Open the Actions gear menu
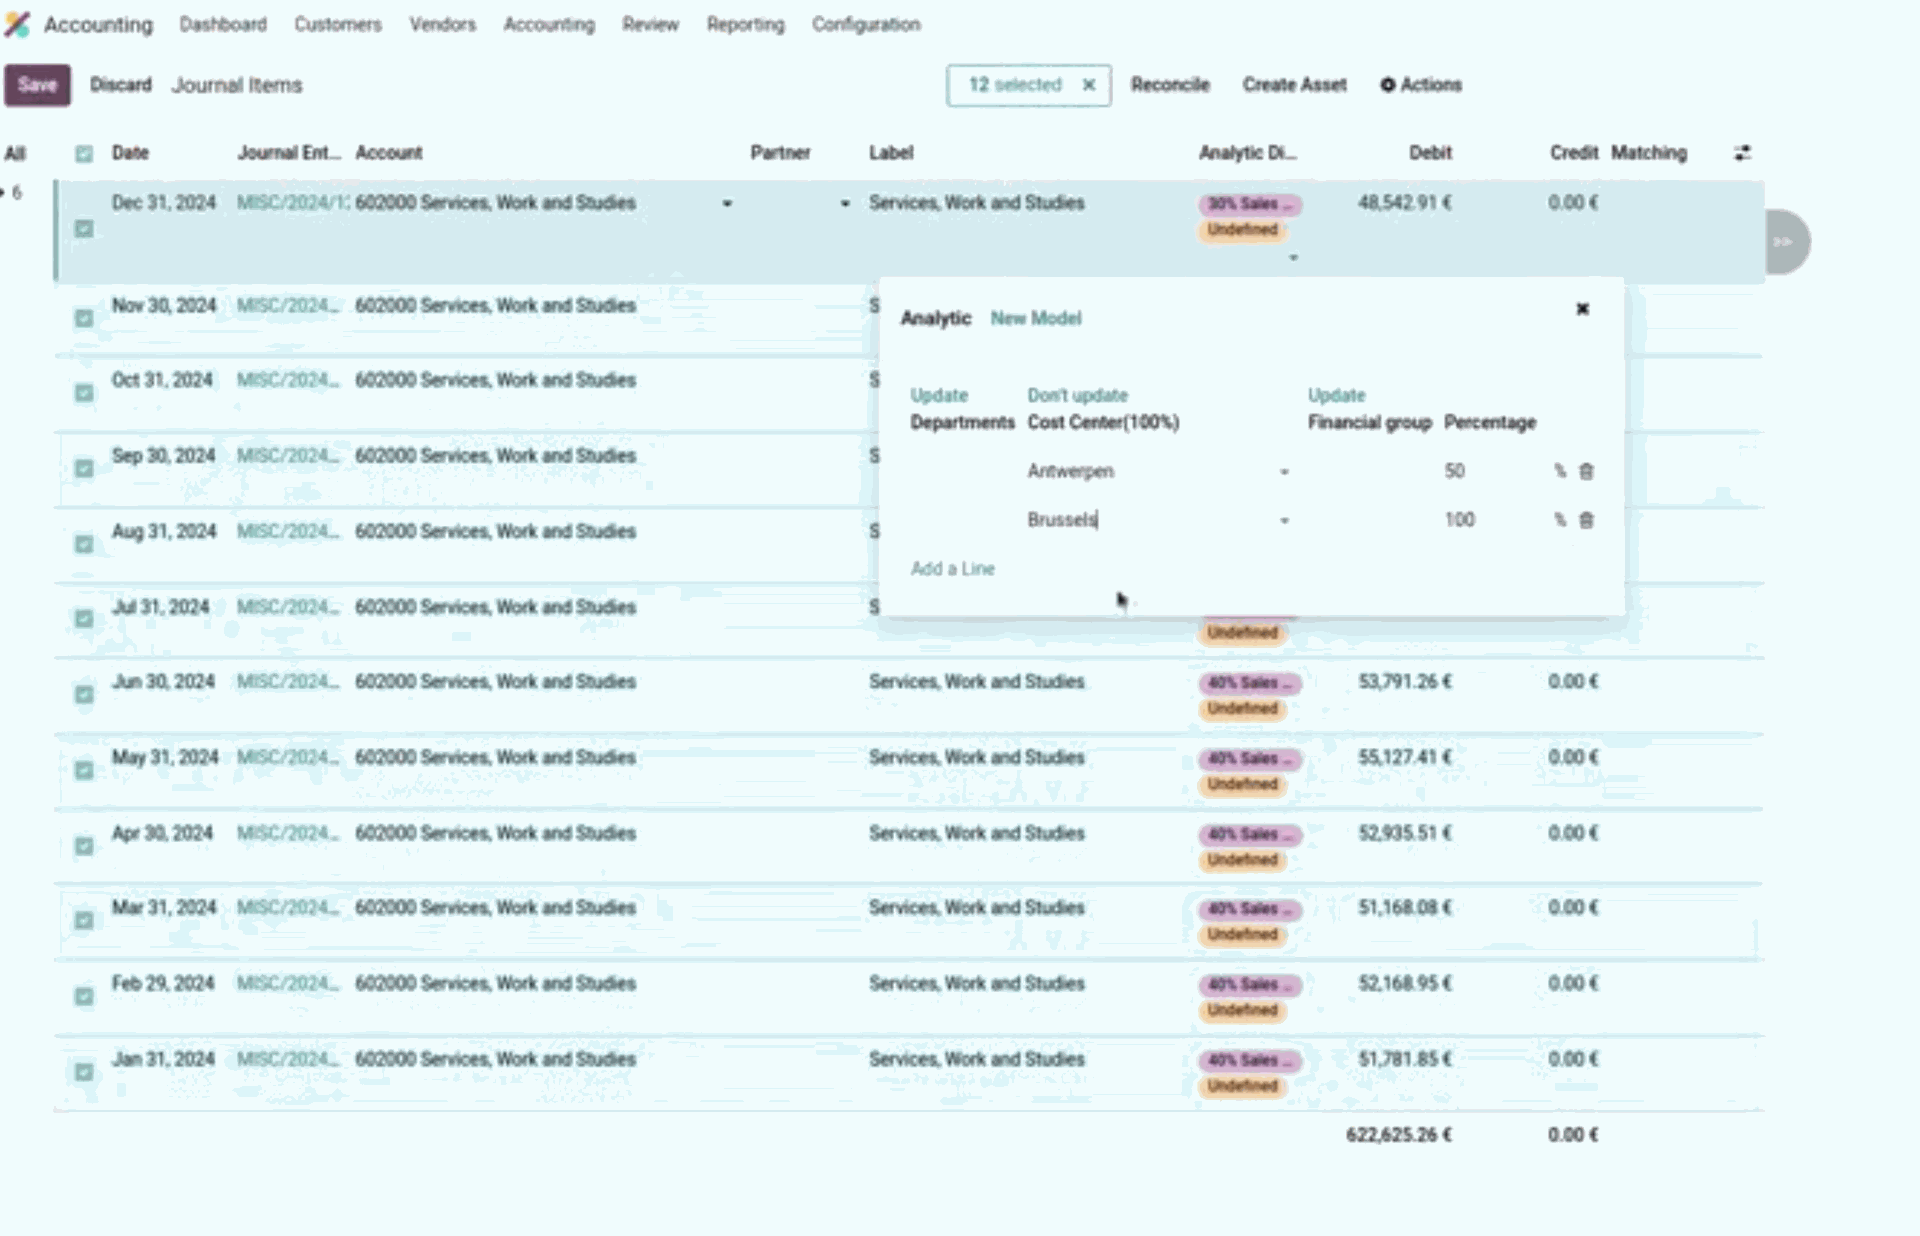This screenshot has height=1236, width=1920. (1421, 85)
